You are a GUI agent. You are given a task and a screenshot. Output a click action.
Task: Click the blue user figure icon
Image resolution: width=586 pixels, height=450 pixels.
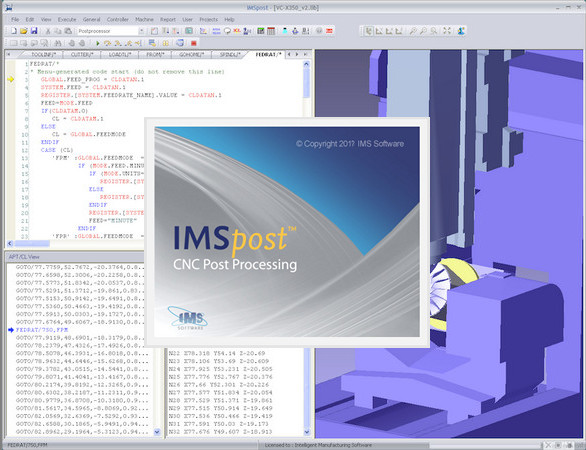coord(461,31)
